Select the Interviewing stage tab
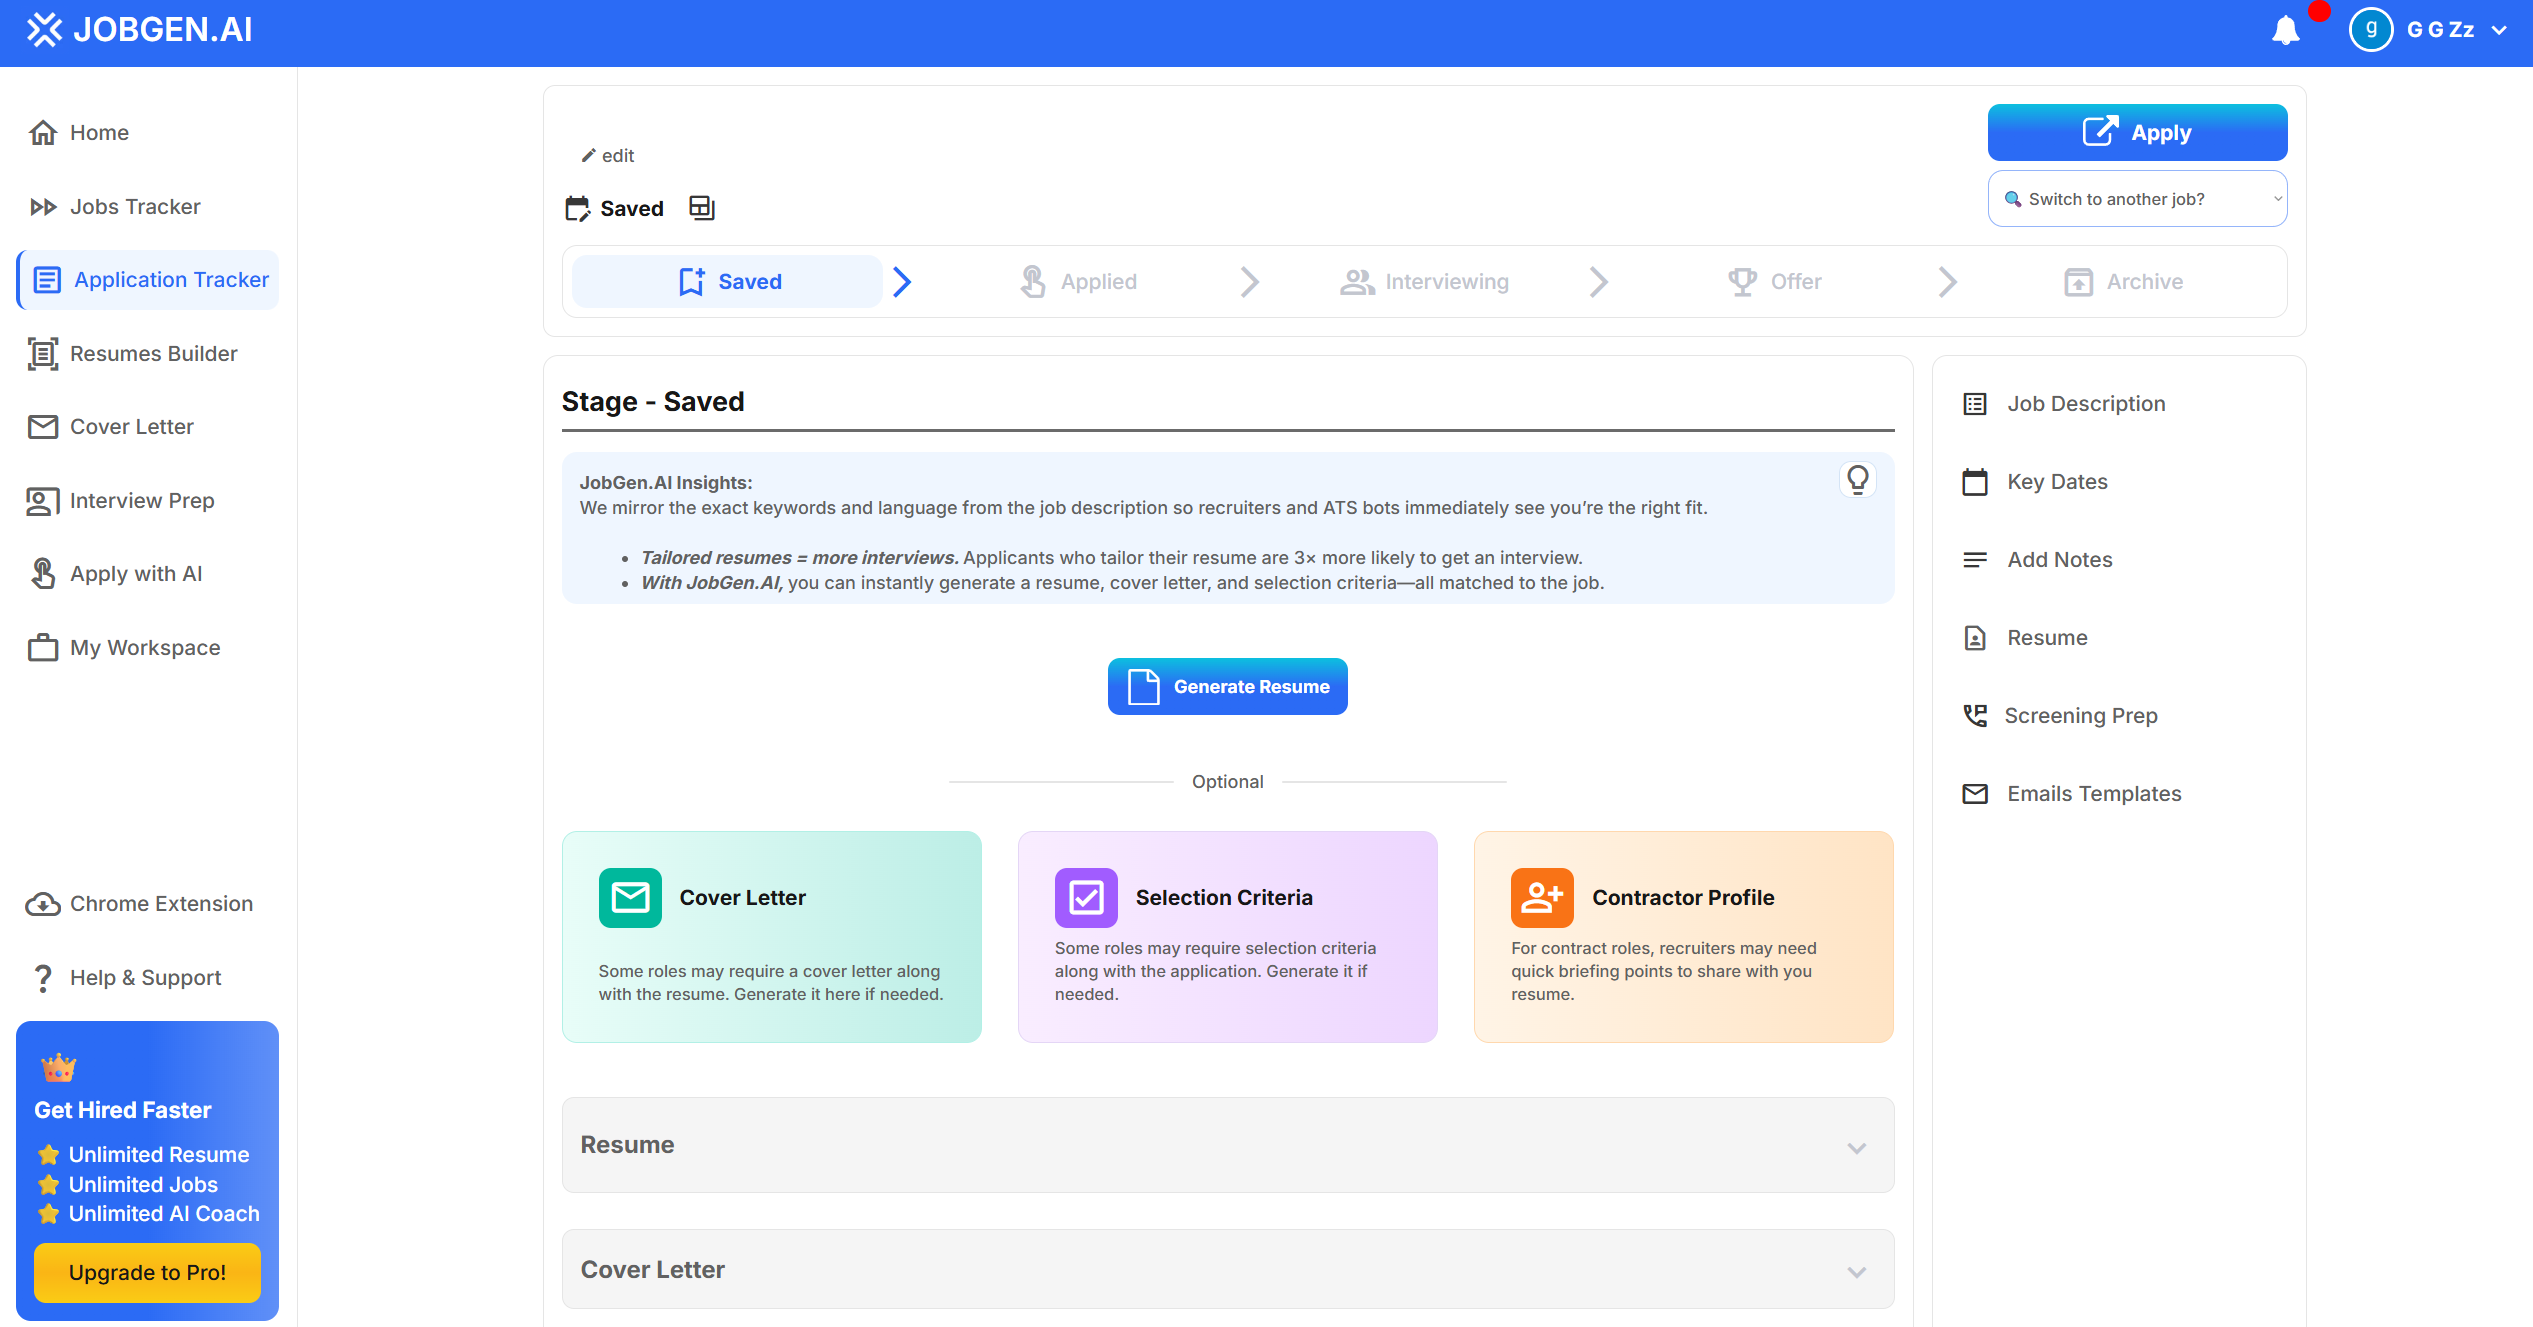This screenshot has height=1327, width=2533. click(x=1425, y=282)
